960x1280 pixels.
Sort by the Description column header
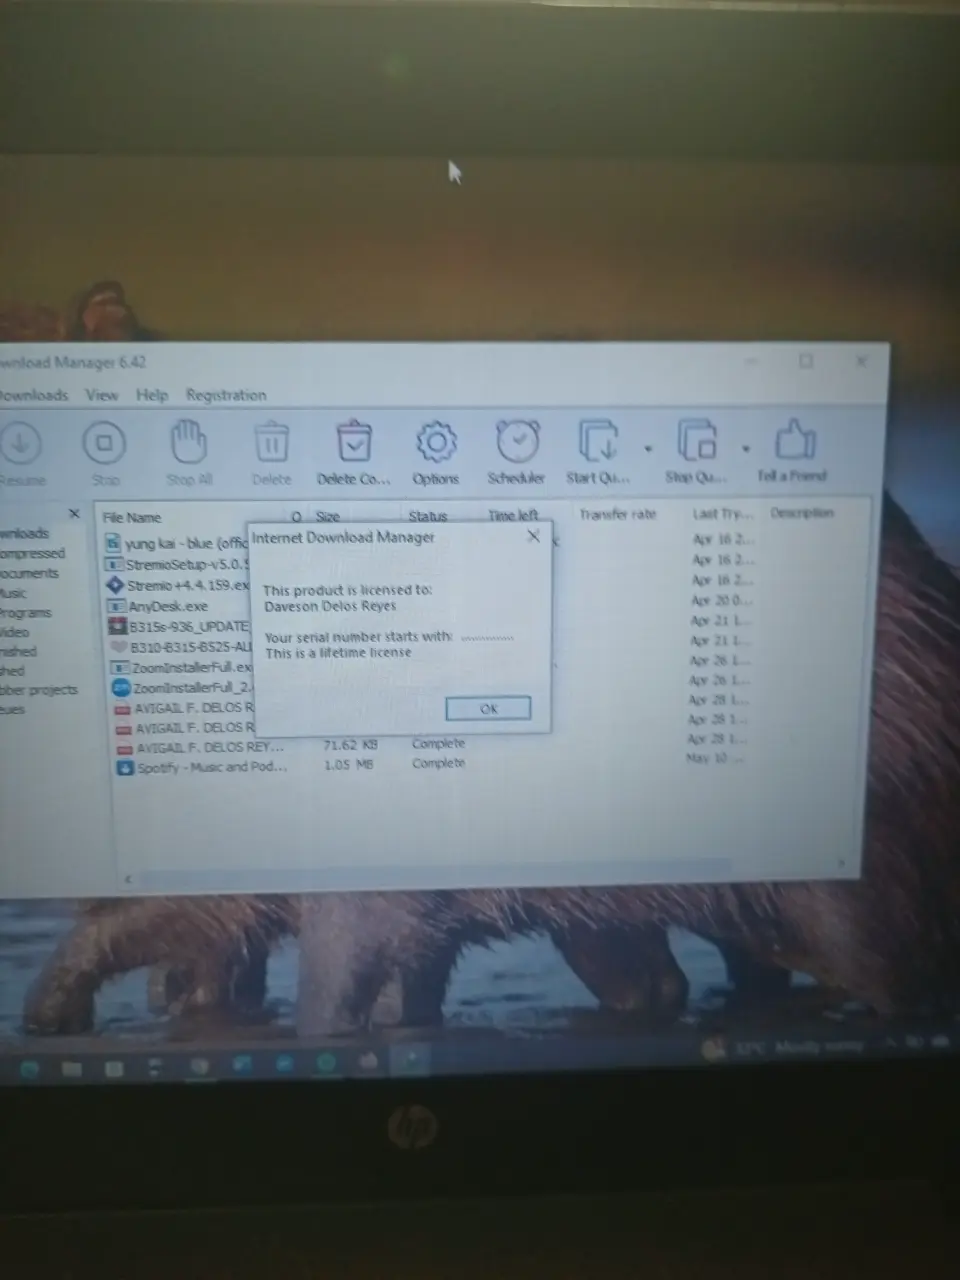click(801, 513)
